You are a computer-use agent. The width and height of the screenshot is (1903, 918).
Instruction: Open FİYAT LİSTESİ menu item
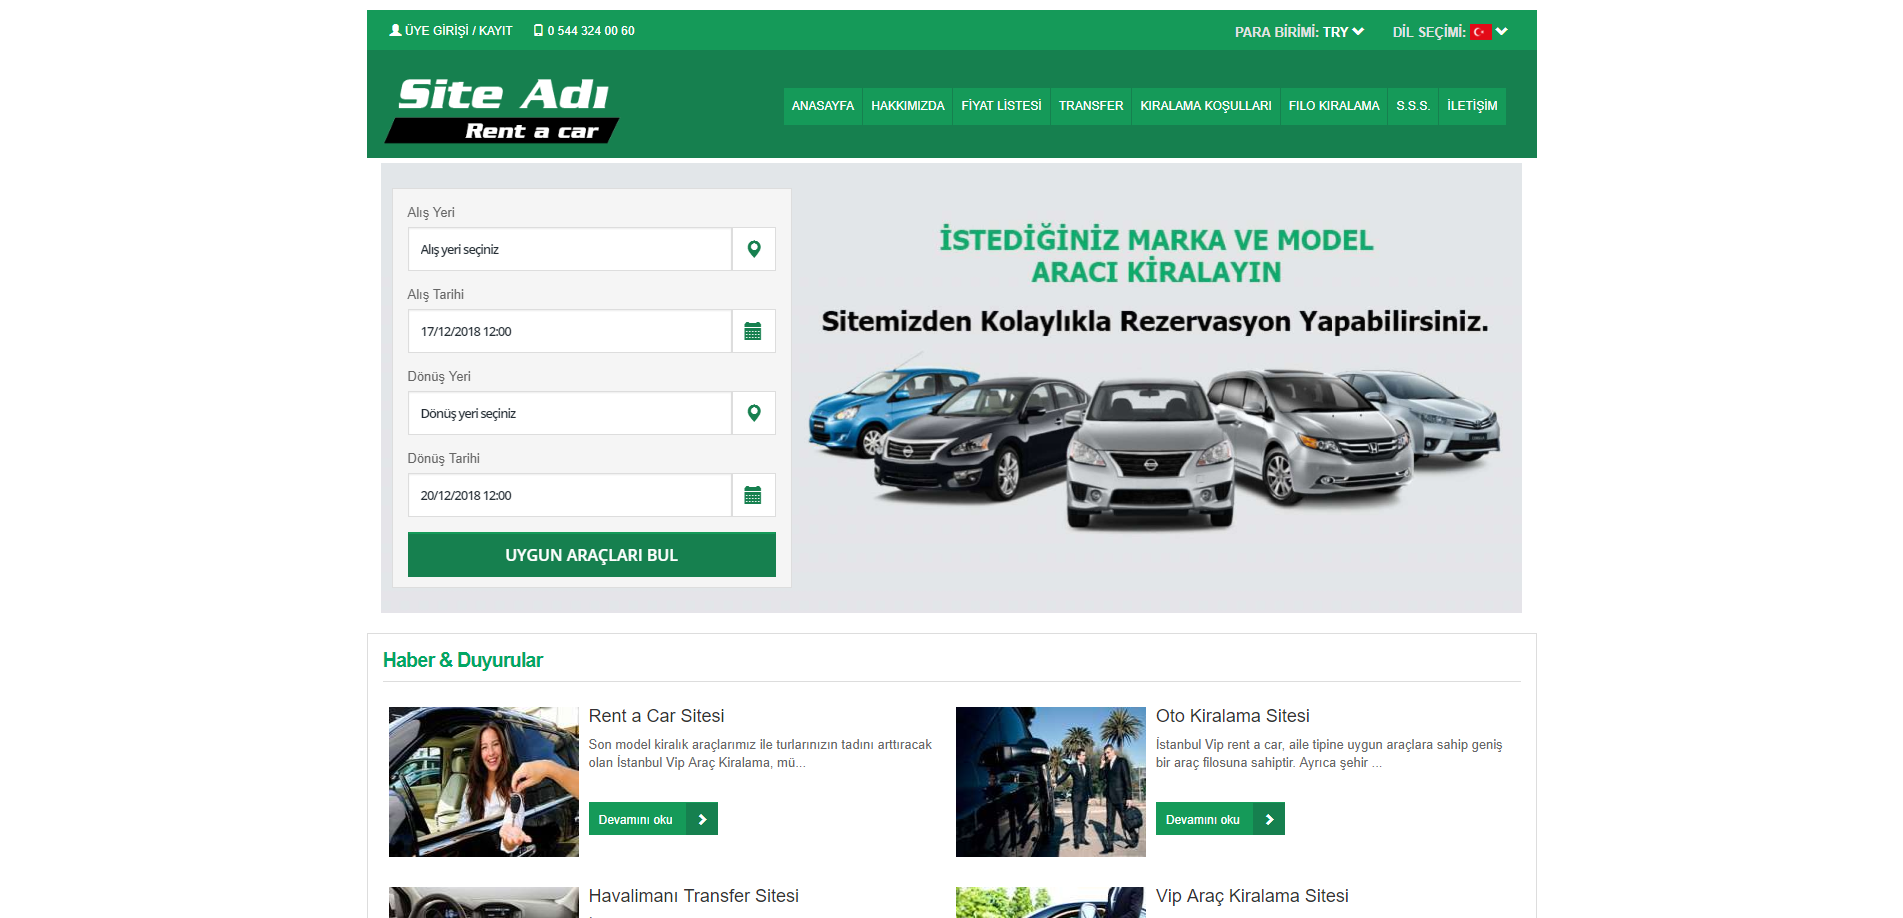1001,106
